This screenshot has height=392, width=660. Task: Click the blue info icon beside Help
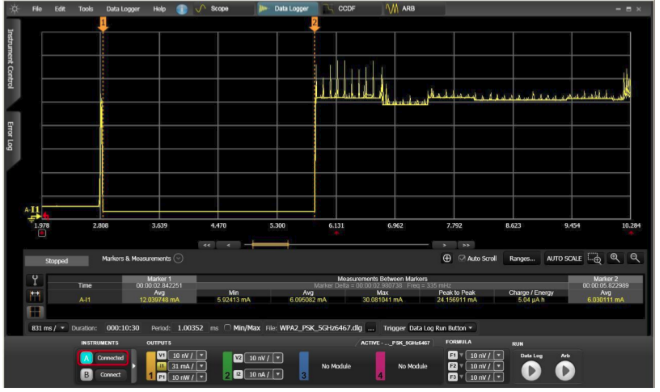[x=181, y=9]
